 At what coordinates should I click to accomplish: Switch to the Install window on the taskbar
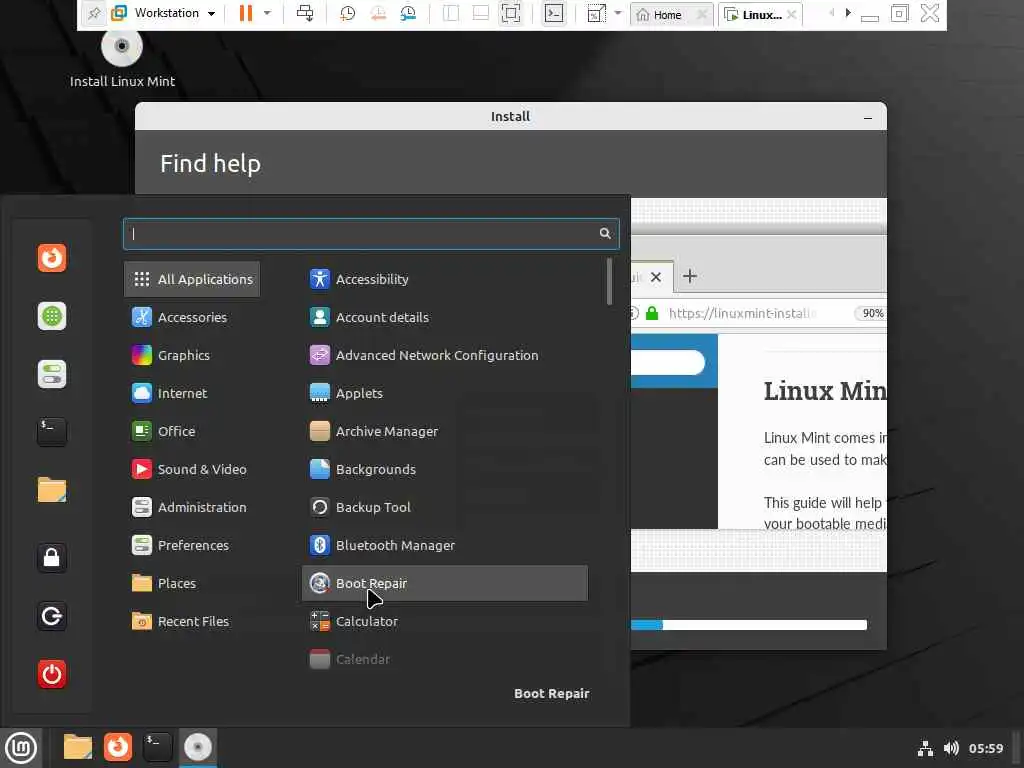197,747
